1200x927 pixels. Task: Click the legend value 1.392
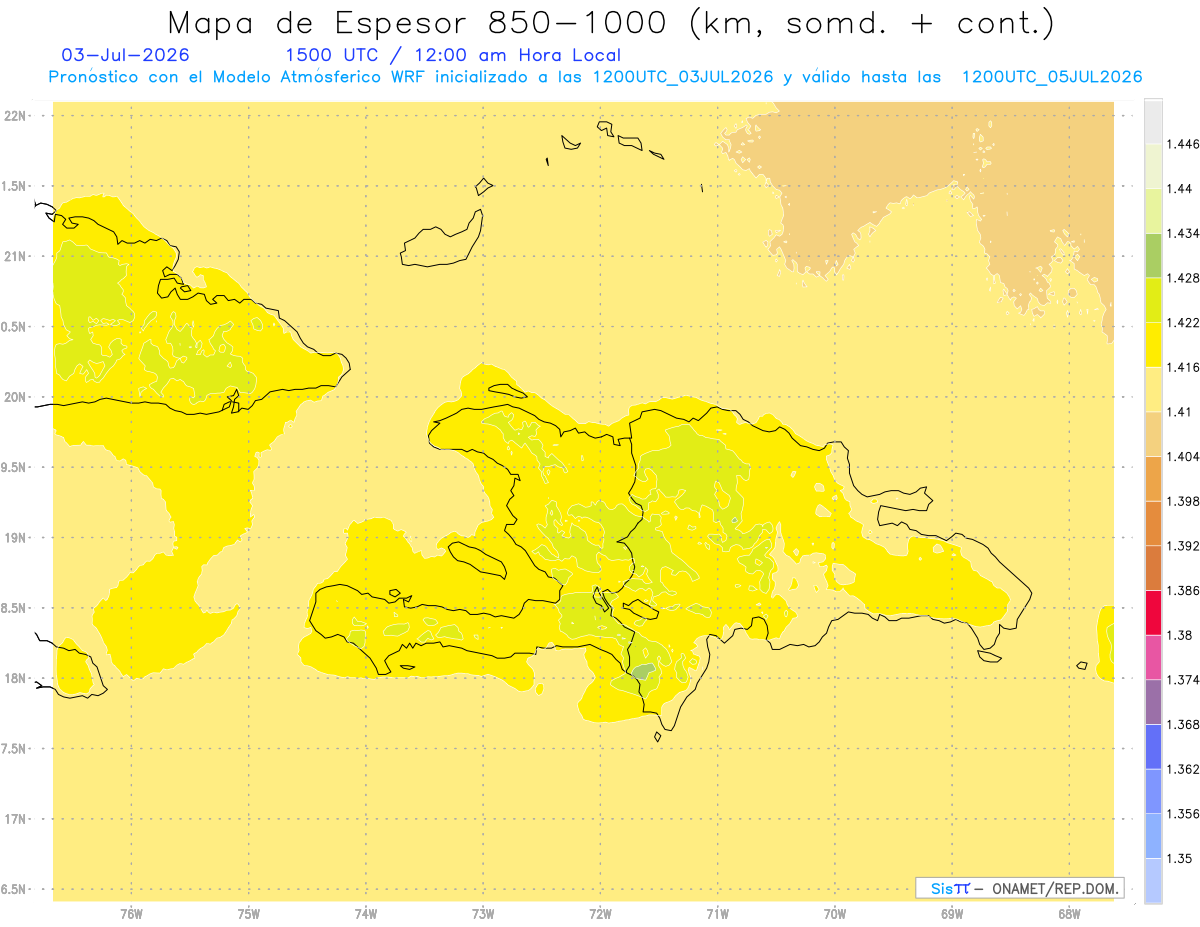[x=1183, y=546]
